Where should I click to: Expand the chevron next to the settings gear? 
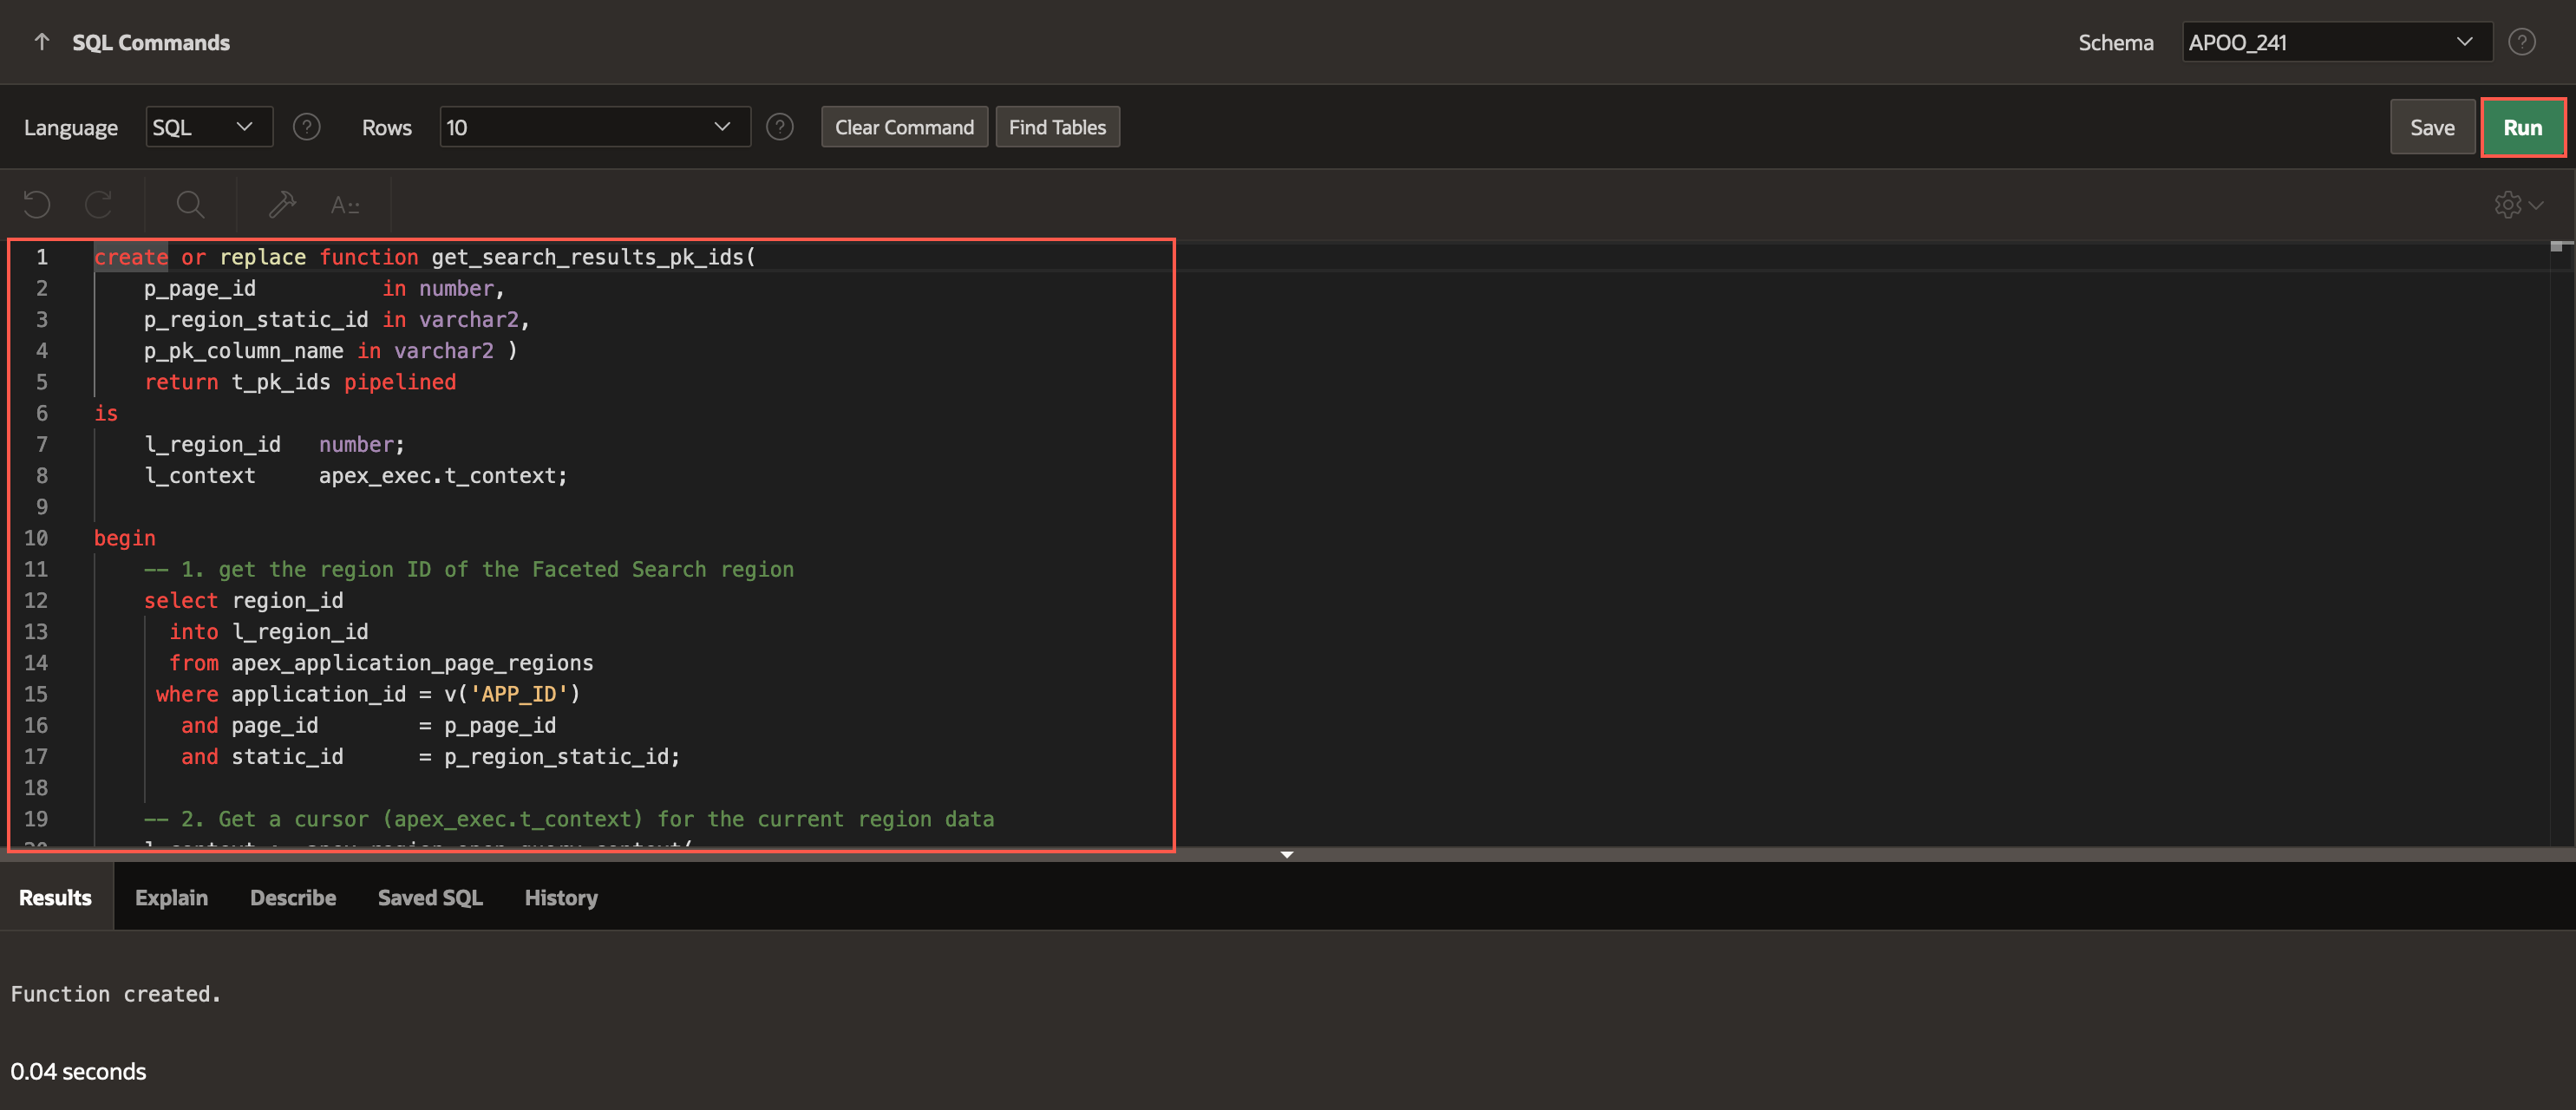(2537, 204)
